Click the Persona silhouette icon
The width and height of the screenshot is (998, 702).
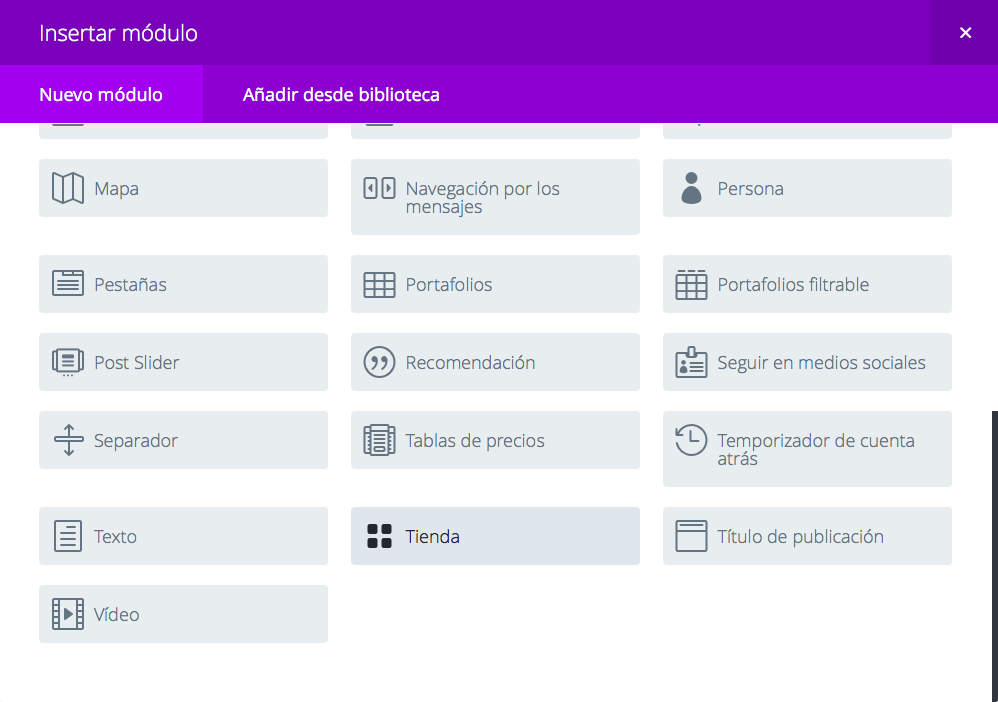pyautogui.click(x=691, y=188)
